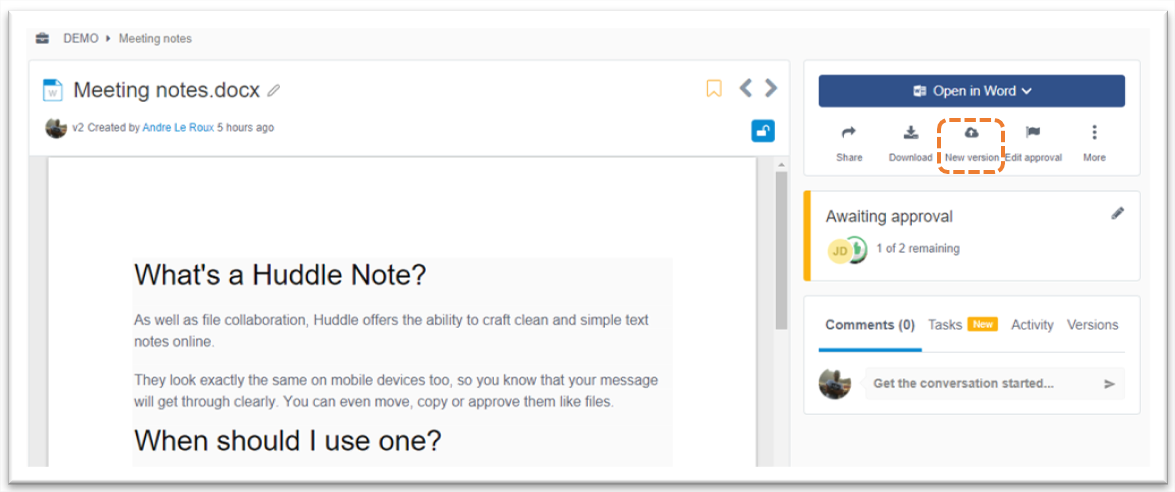Open the More options menu
Screen dimensions: 1175x492
(1094, 144)
